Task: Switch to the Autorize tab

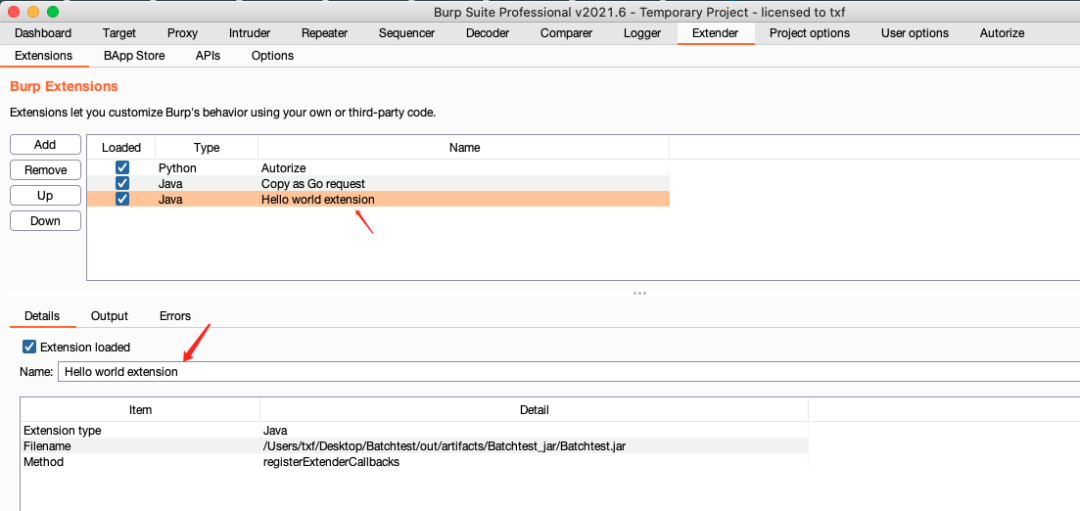Action: 1001,33
